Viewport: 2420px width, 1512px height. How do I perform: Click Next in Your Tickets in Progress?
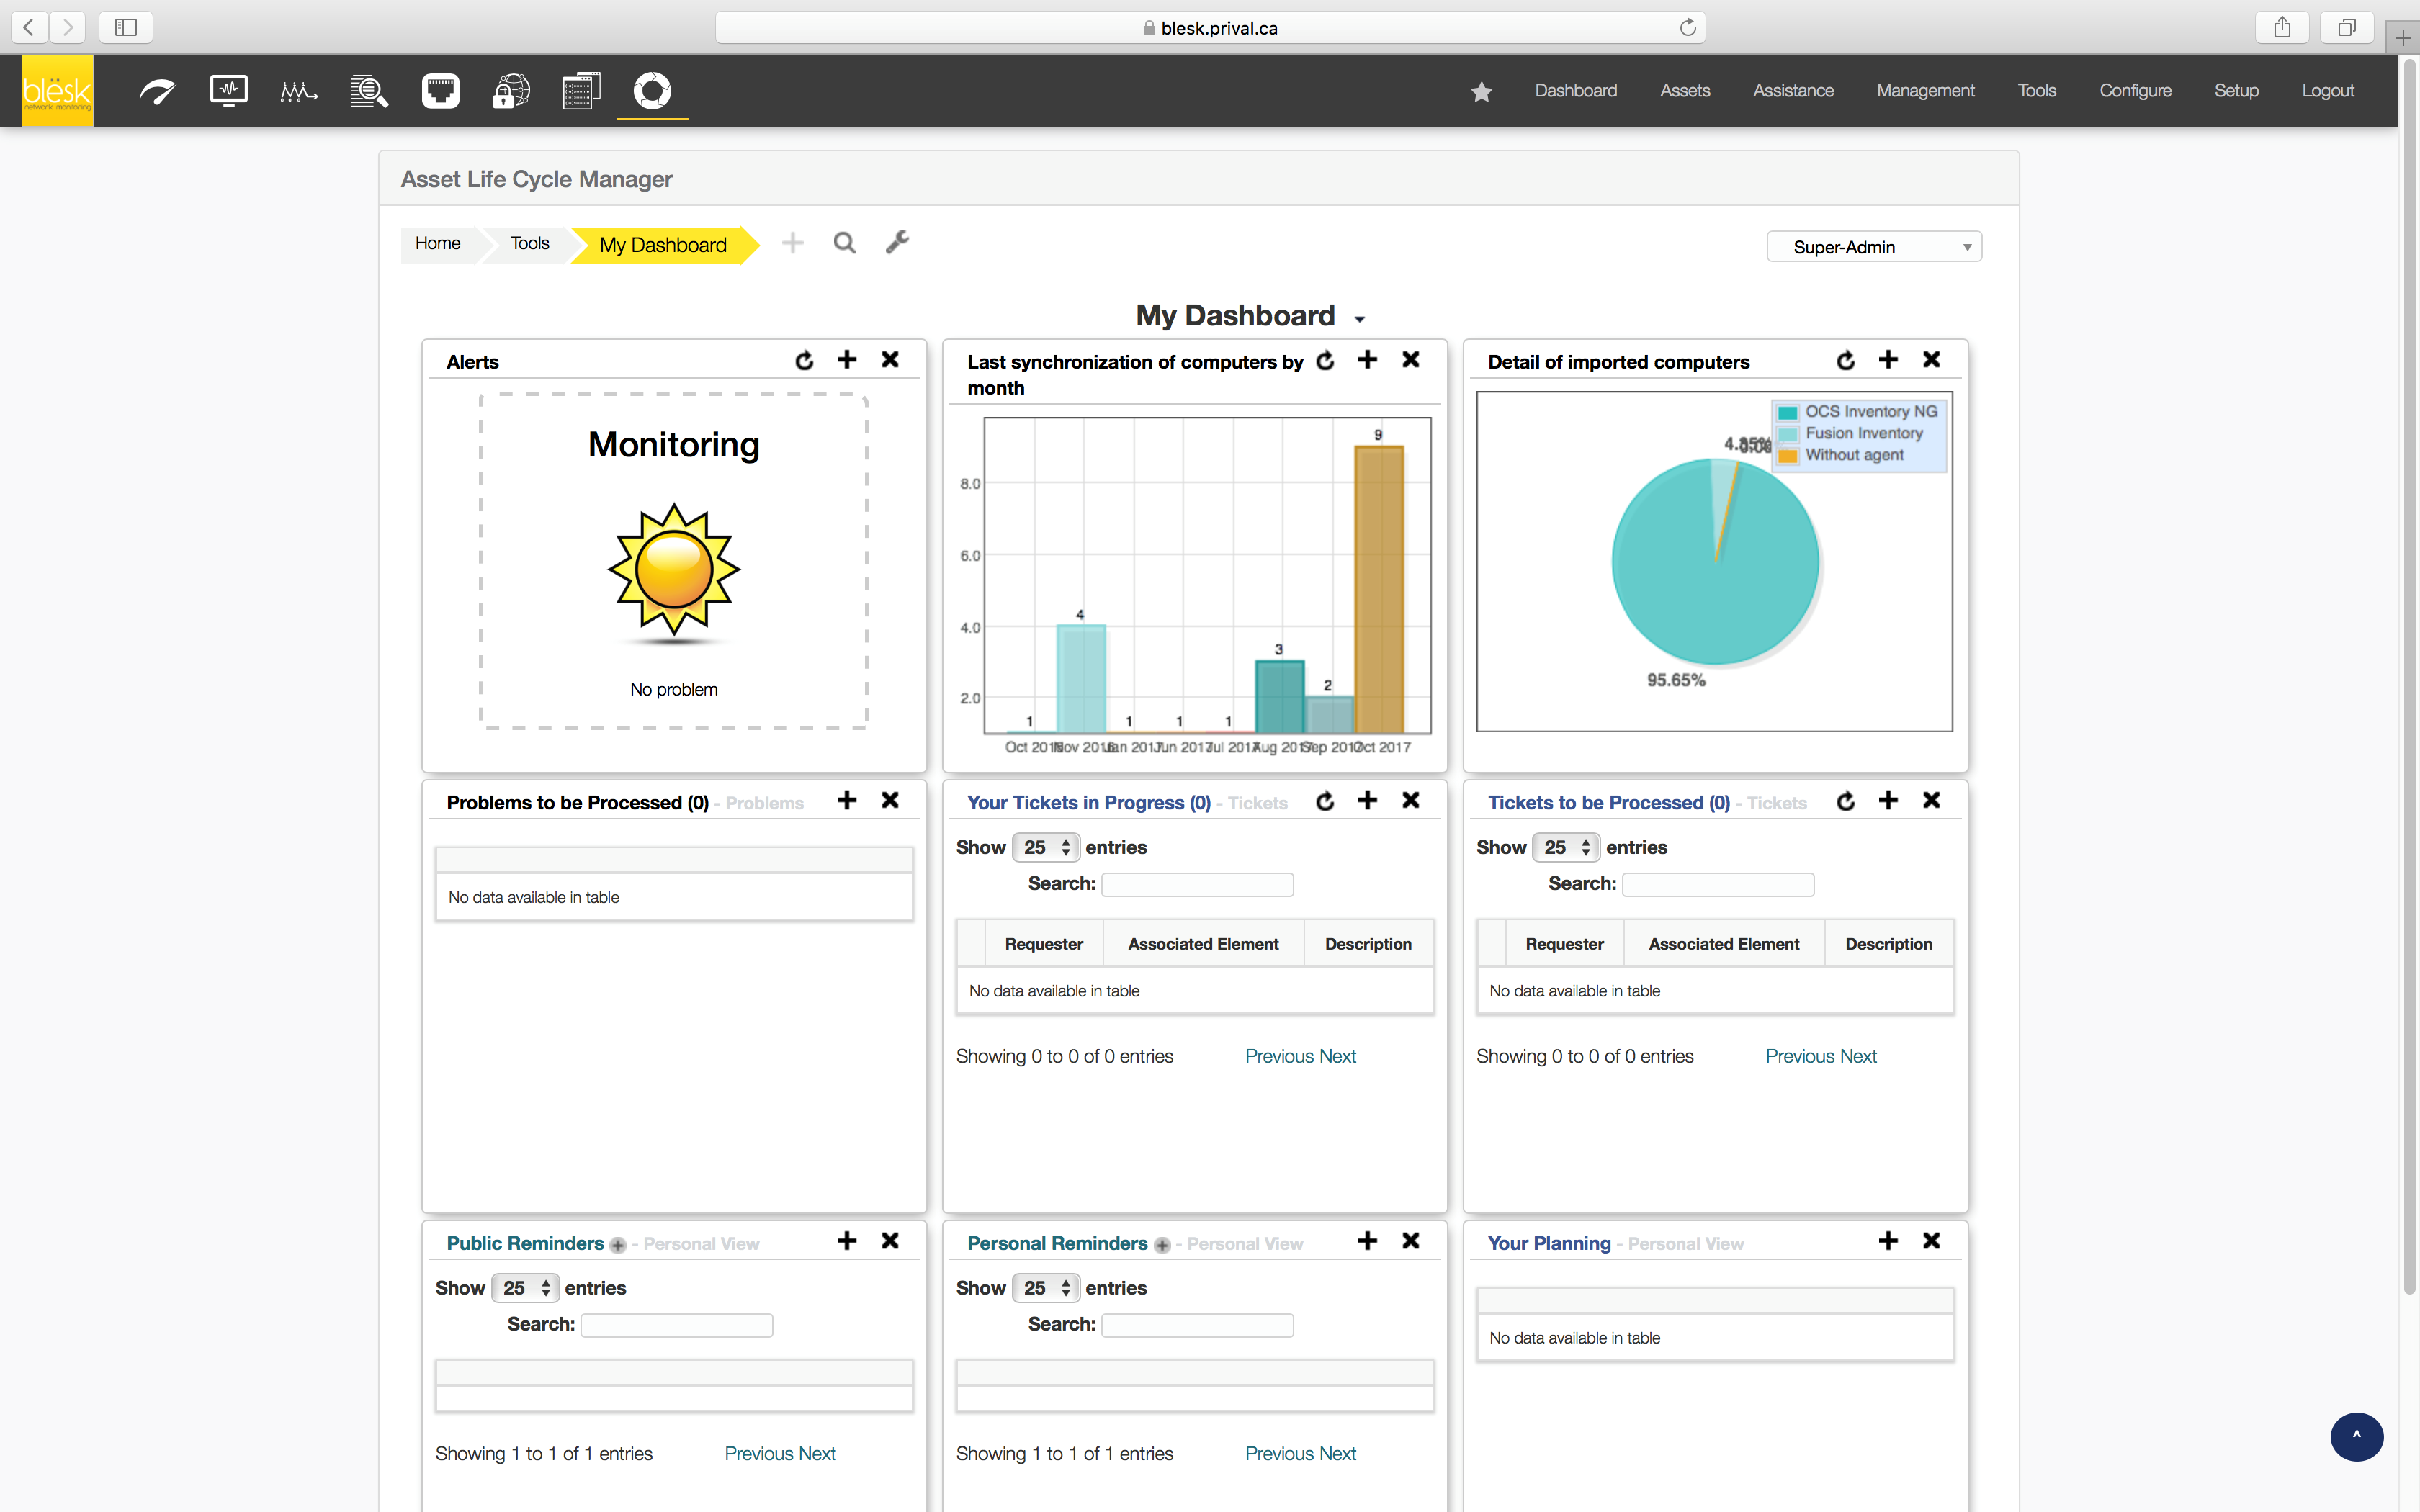click(x=1337, y=1056)
